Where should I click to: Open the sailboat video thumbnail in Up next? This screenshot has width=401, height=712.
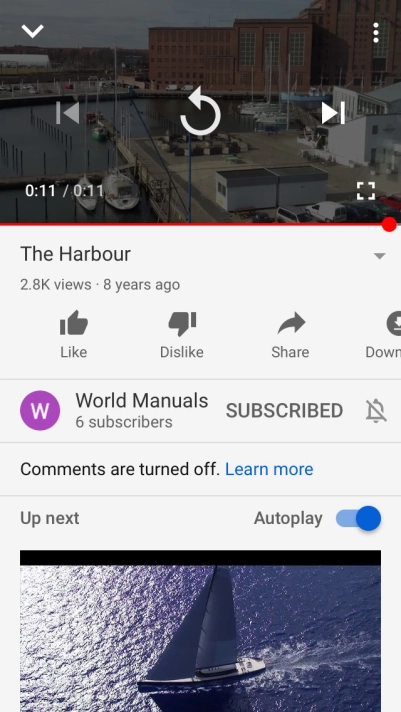200,631
